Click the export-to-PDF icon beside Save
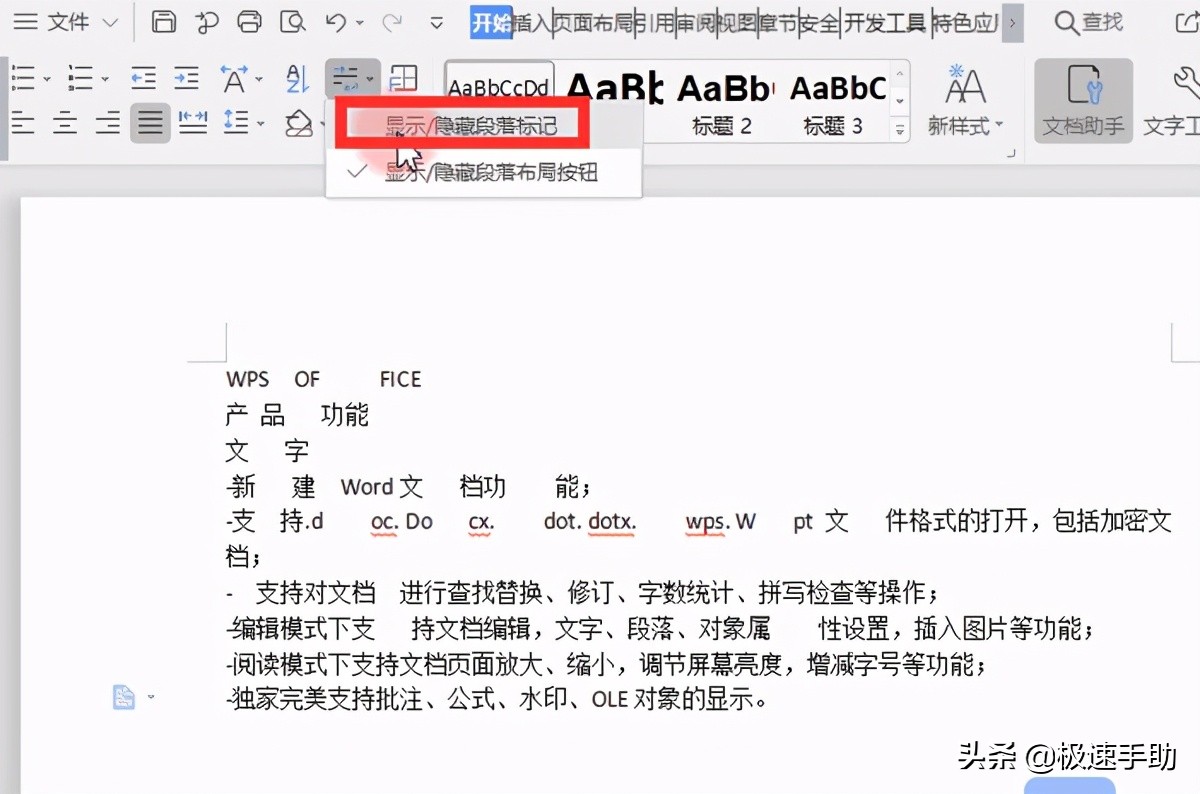 [207, 21]
